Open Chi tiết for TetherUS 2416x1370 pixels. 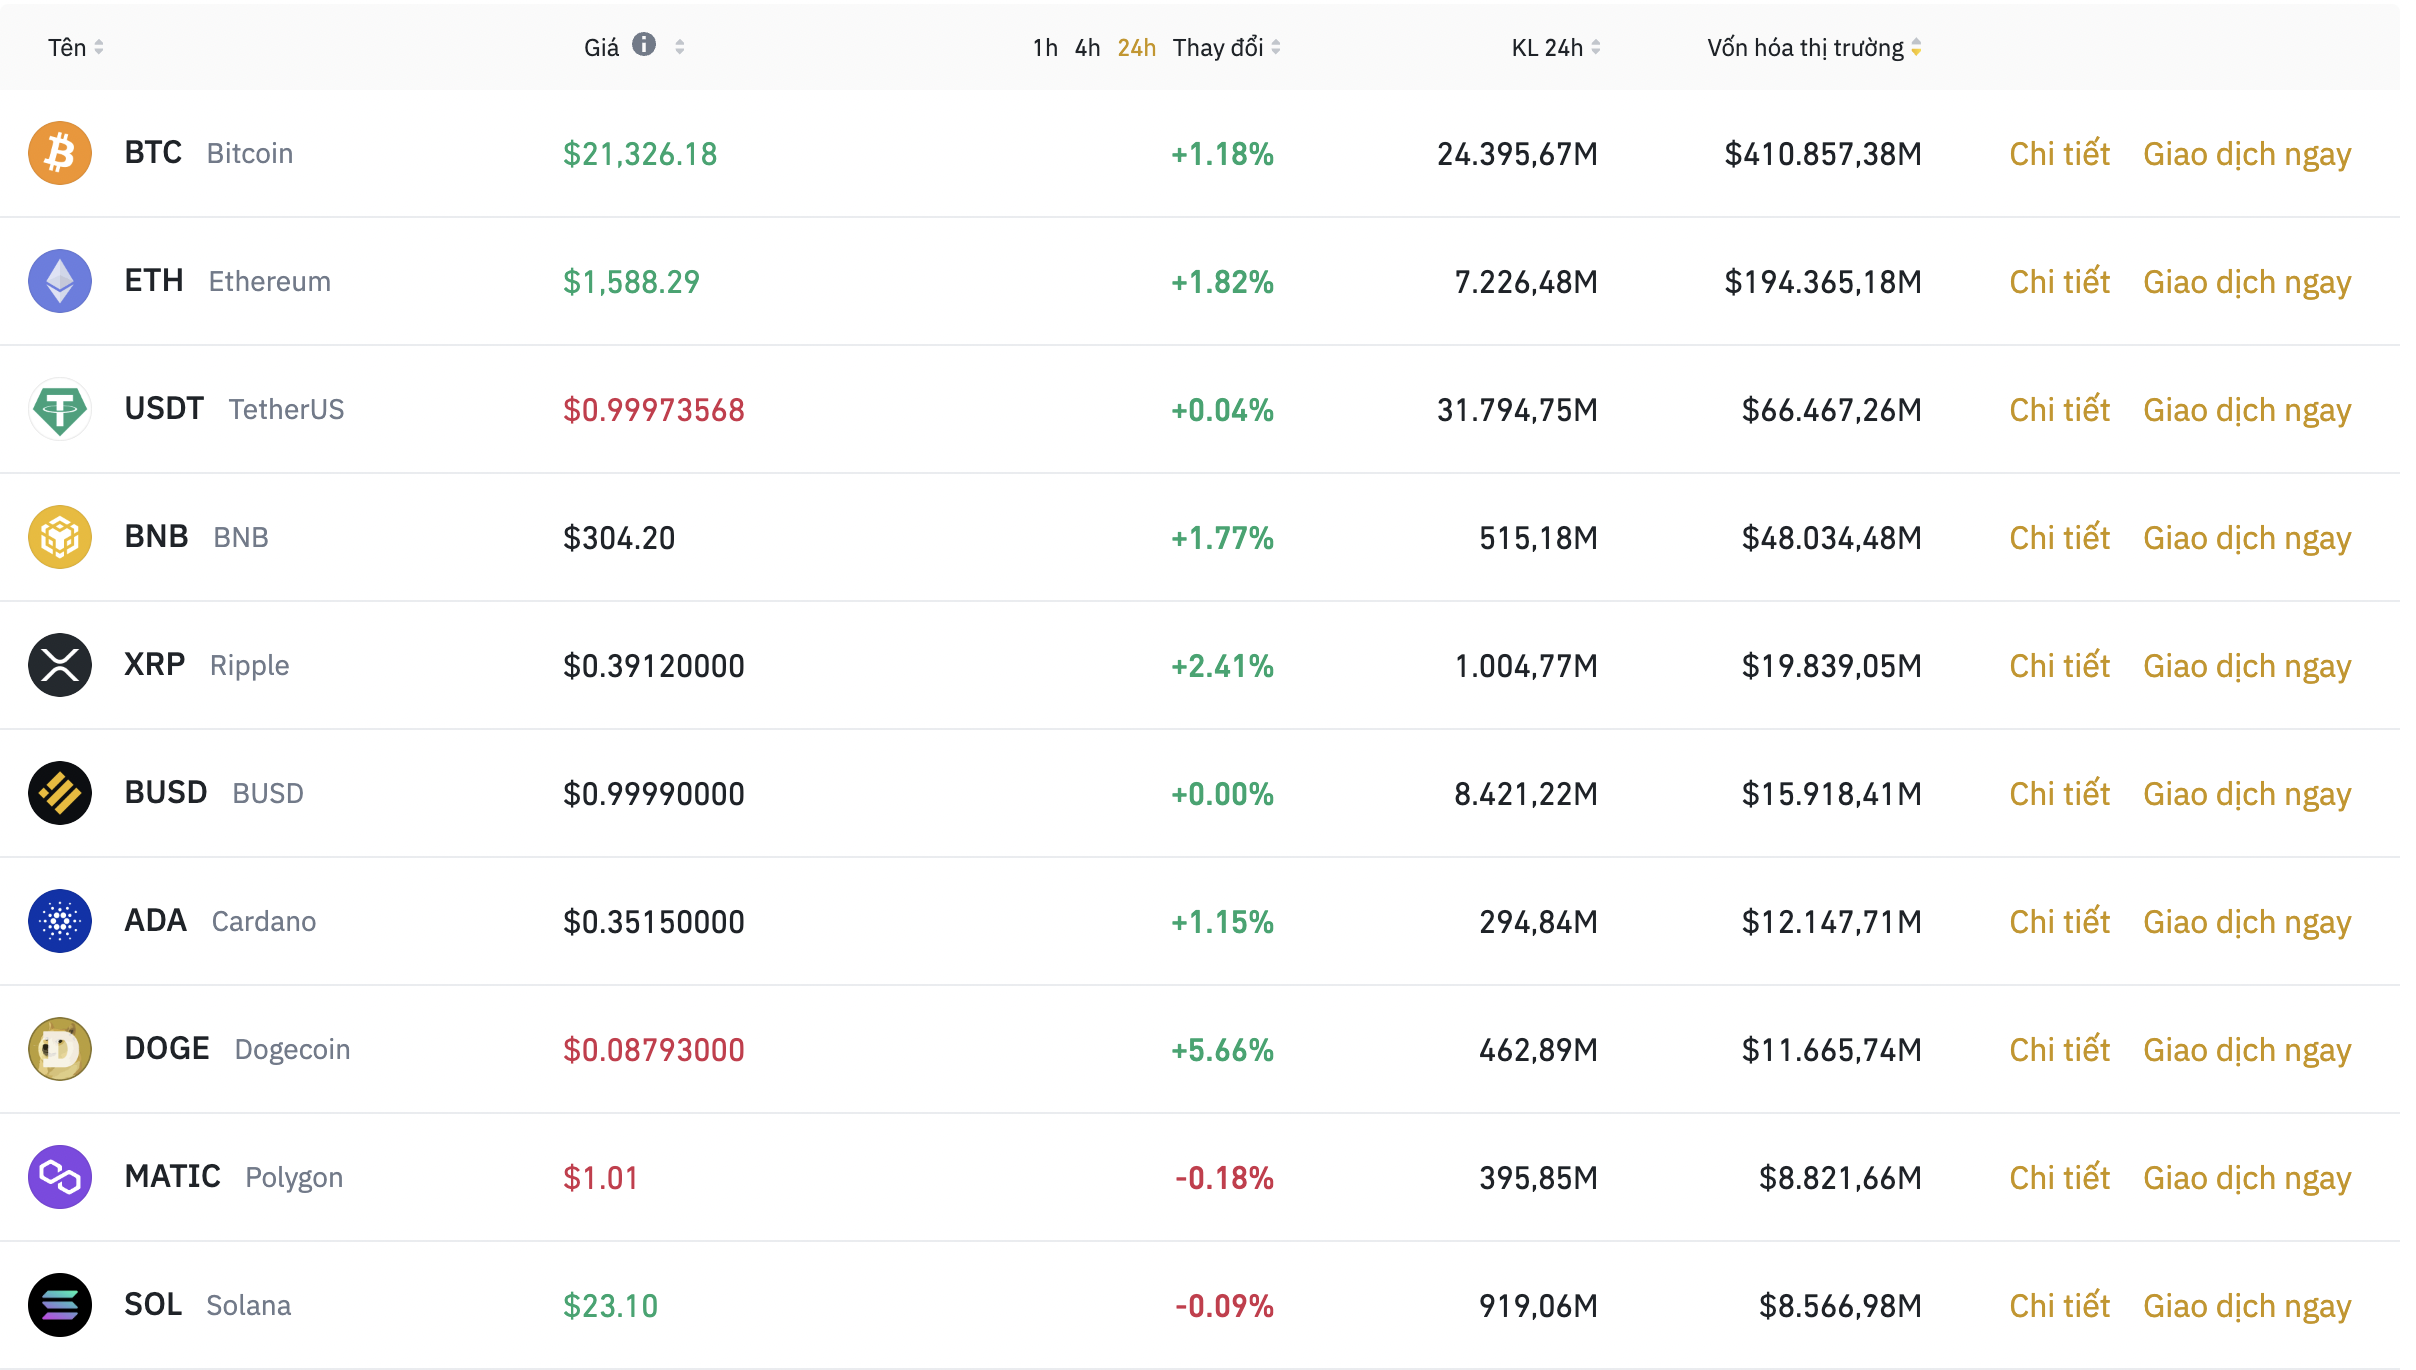click(x=2059, y=410)
